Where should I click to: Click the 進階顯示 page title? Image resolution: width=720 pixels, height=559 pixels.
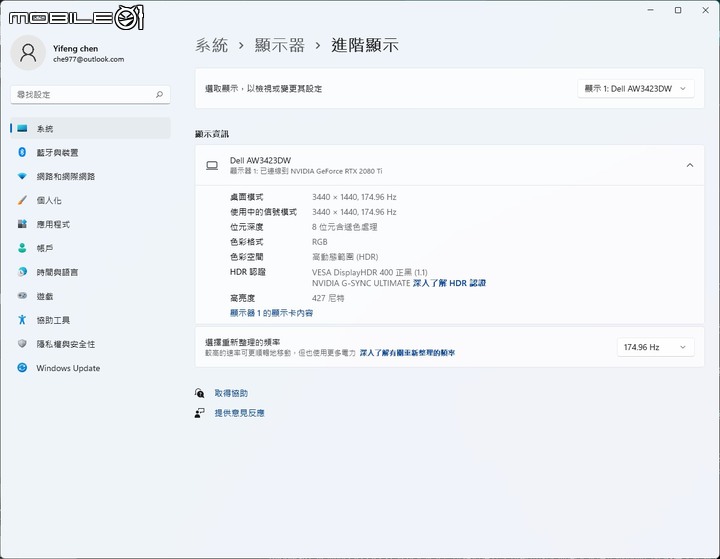pos(365,45)
